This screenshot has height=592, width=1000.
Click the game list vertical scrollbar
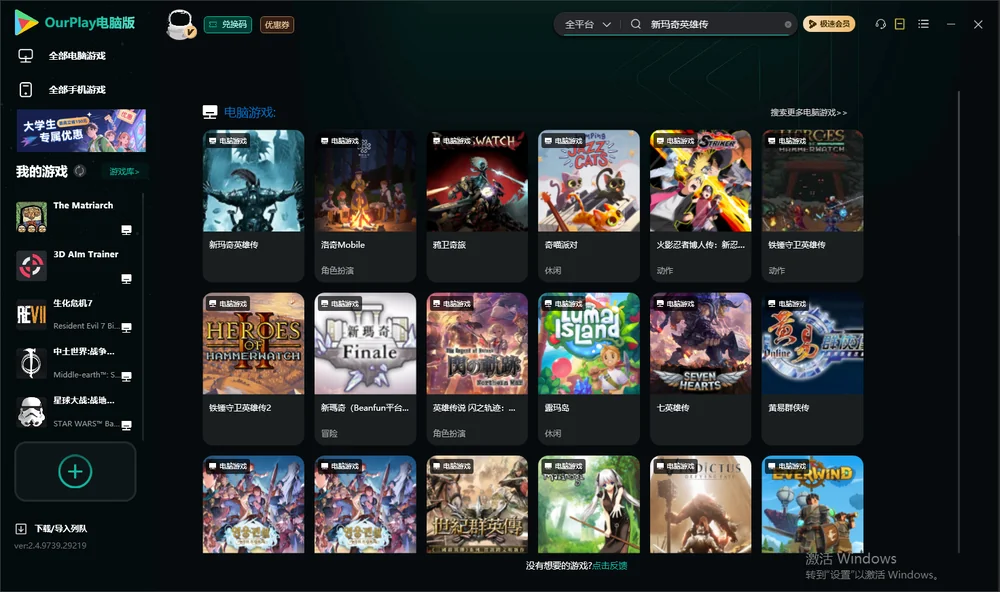[x=958, y=319]
